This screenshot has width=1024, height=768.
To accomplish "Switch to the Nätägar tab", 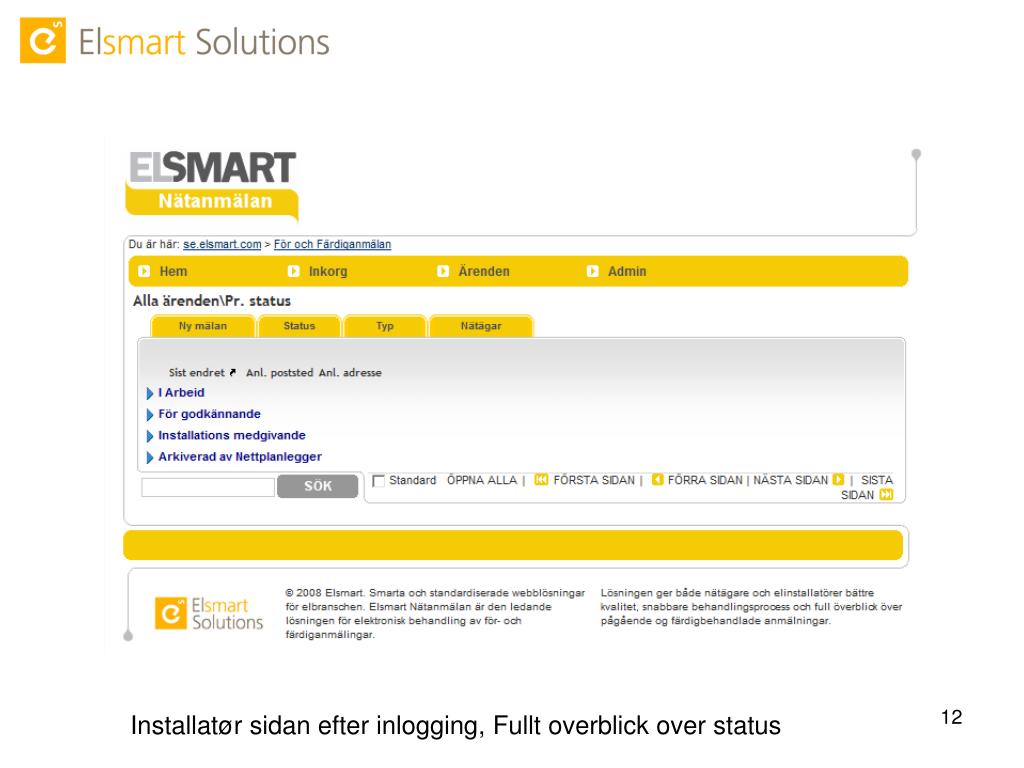I will (x=481, y=326).
